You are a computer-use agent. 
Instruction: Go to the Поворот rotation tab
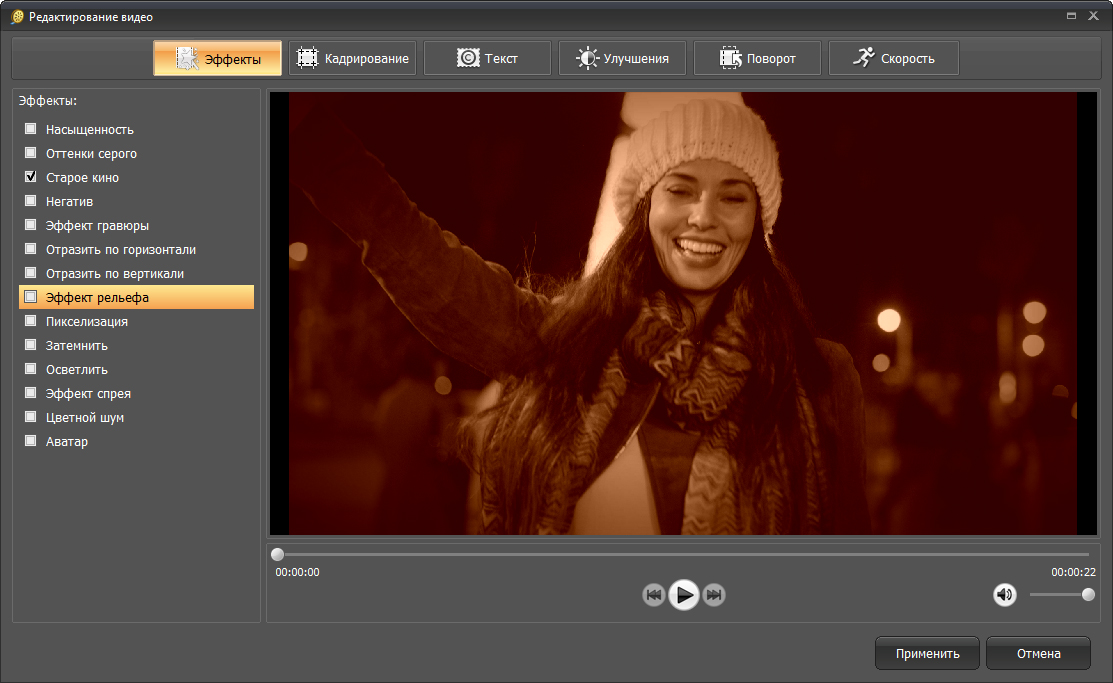click(757, 59)
